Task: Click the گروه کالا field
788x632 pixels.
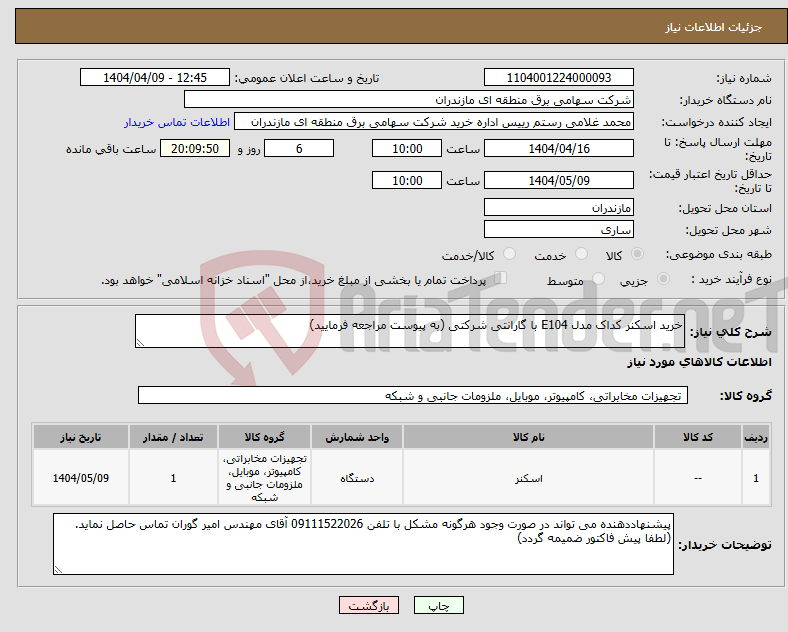Action: click(x=413, y=395)
